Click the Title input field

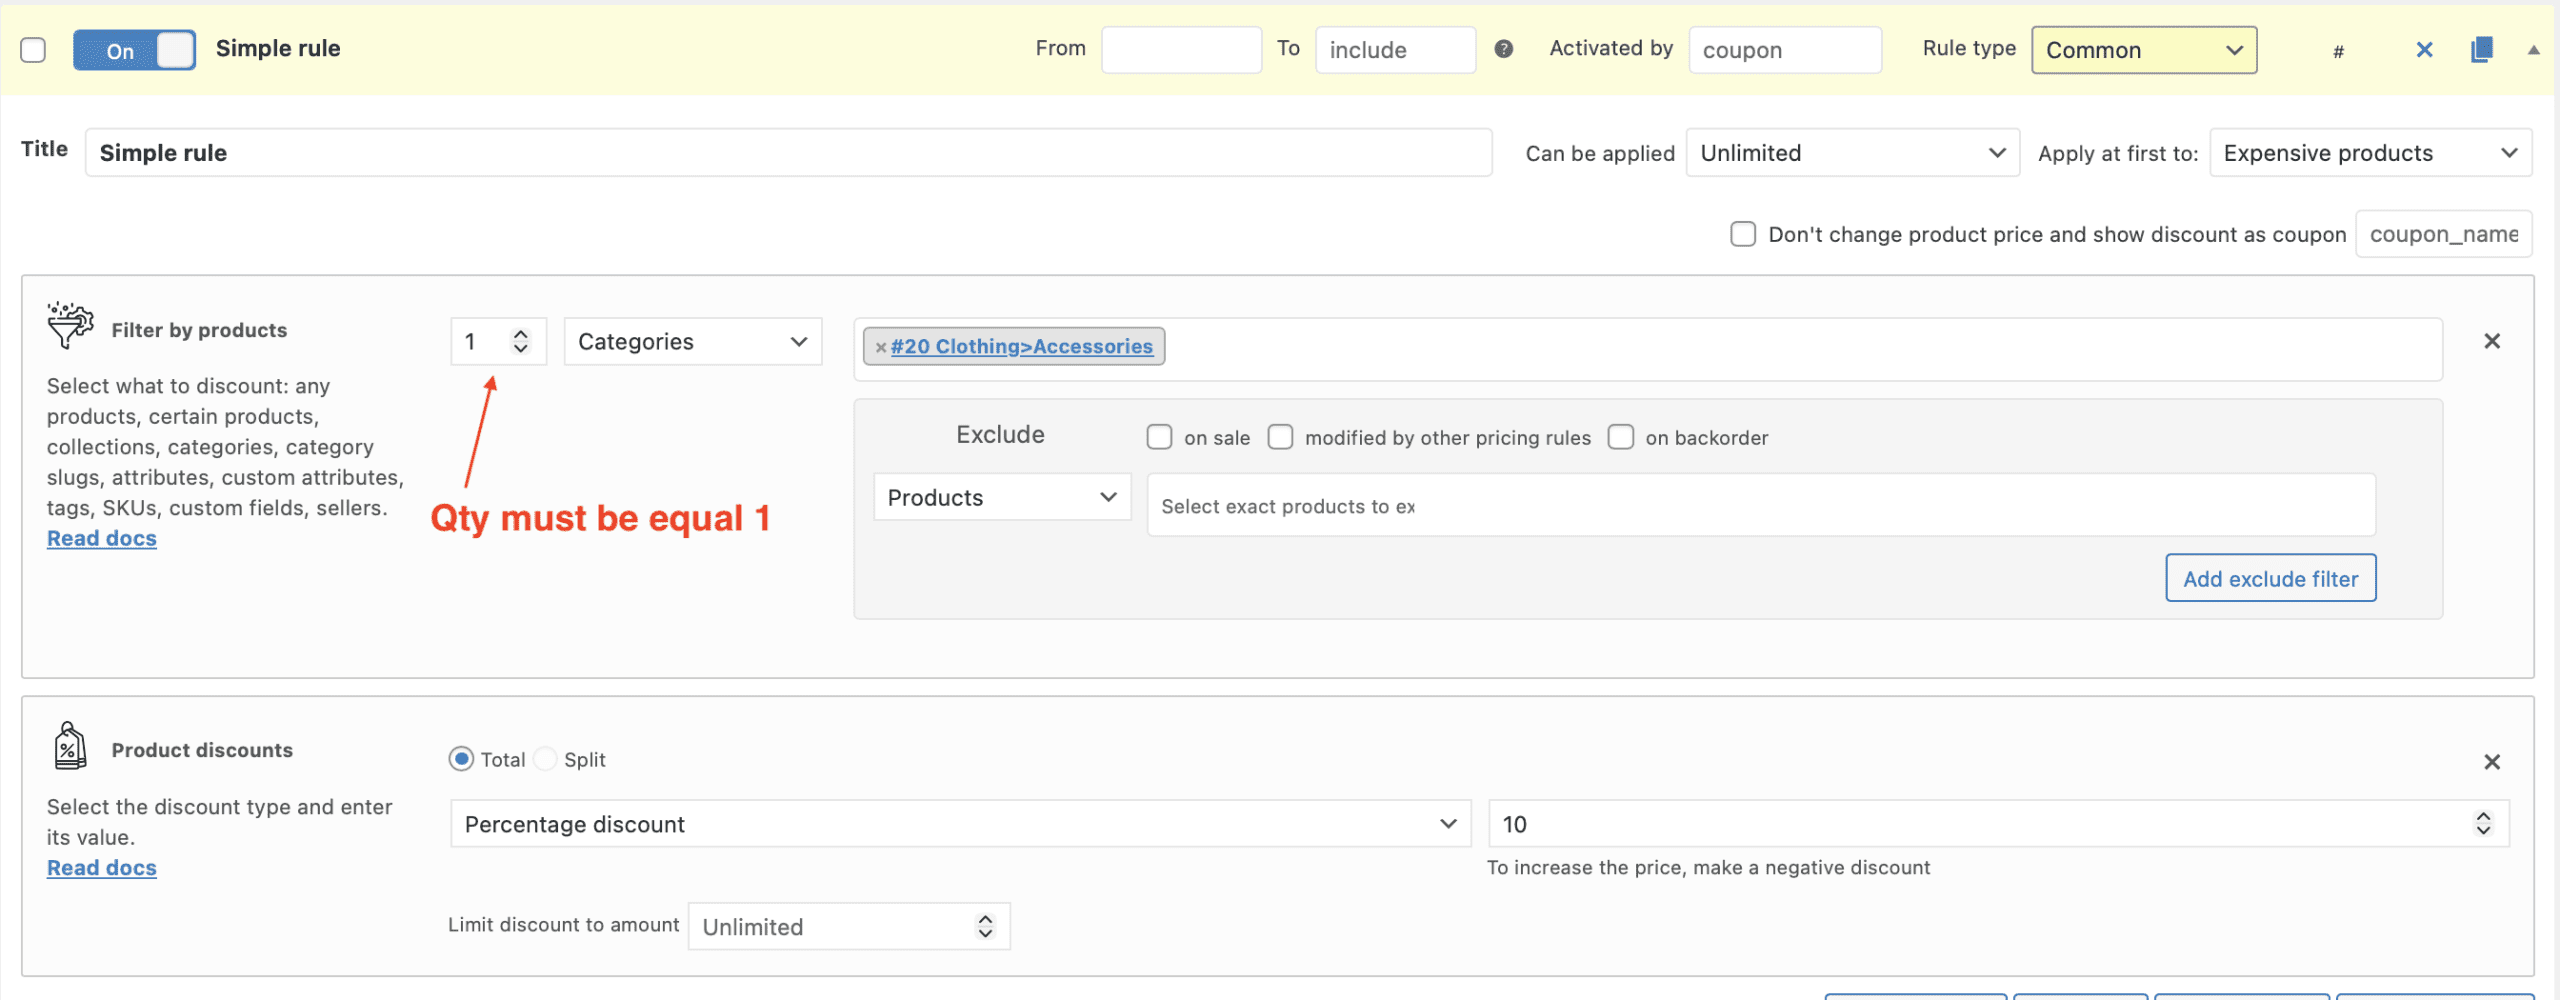click(x=788, y=153)
